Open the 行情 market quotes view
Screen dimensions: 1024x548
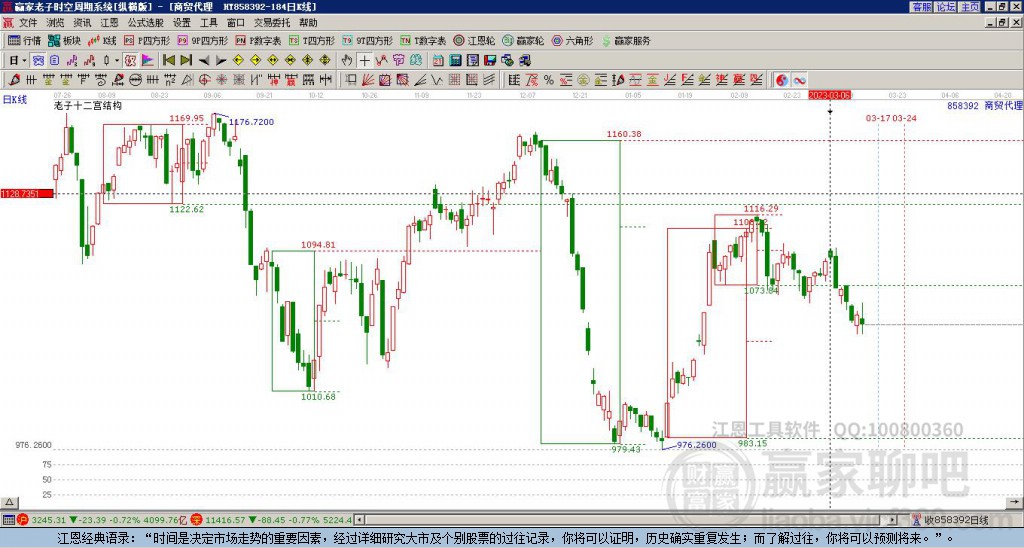click(x=24, y=41)
